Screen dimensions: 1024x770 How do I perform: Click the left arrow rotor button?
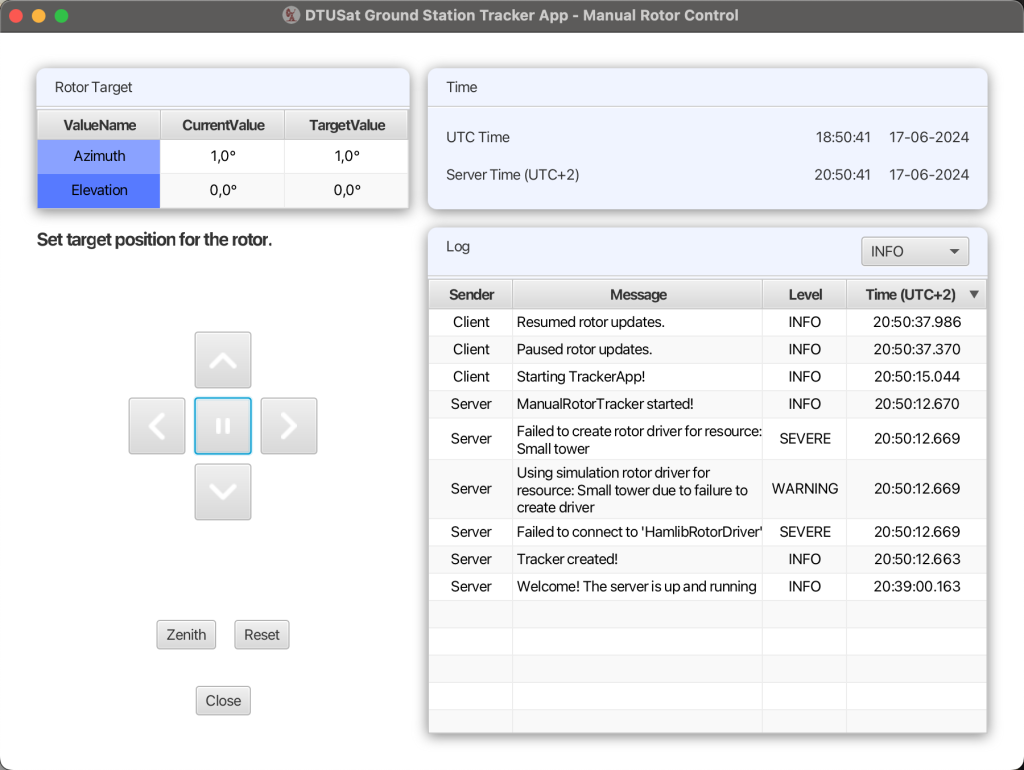click(157, 426)
